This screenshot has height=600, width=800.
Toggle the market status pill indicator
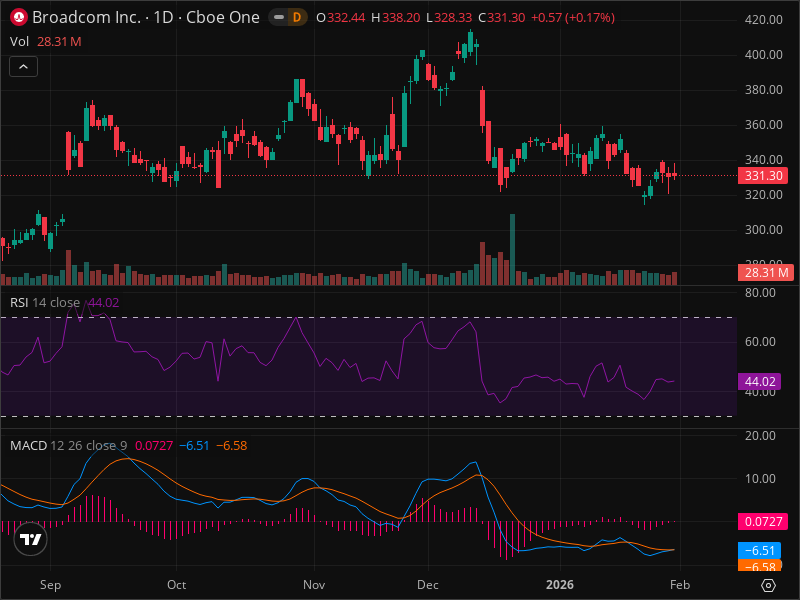click(279, 17)
